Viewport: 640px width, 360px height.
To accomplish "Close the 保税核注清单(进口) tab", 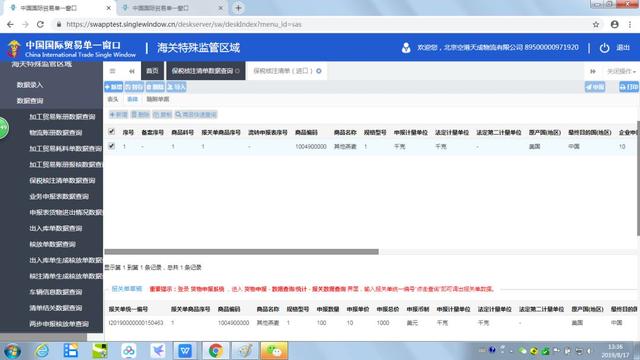I will coord(319,71).
